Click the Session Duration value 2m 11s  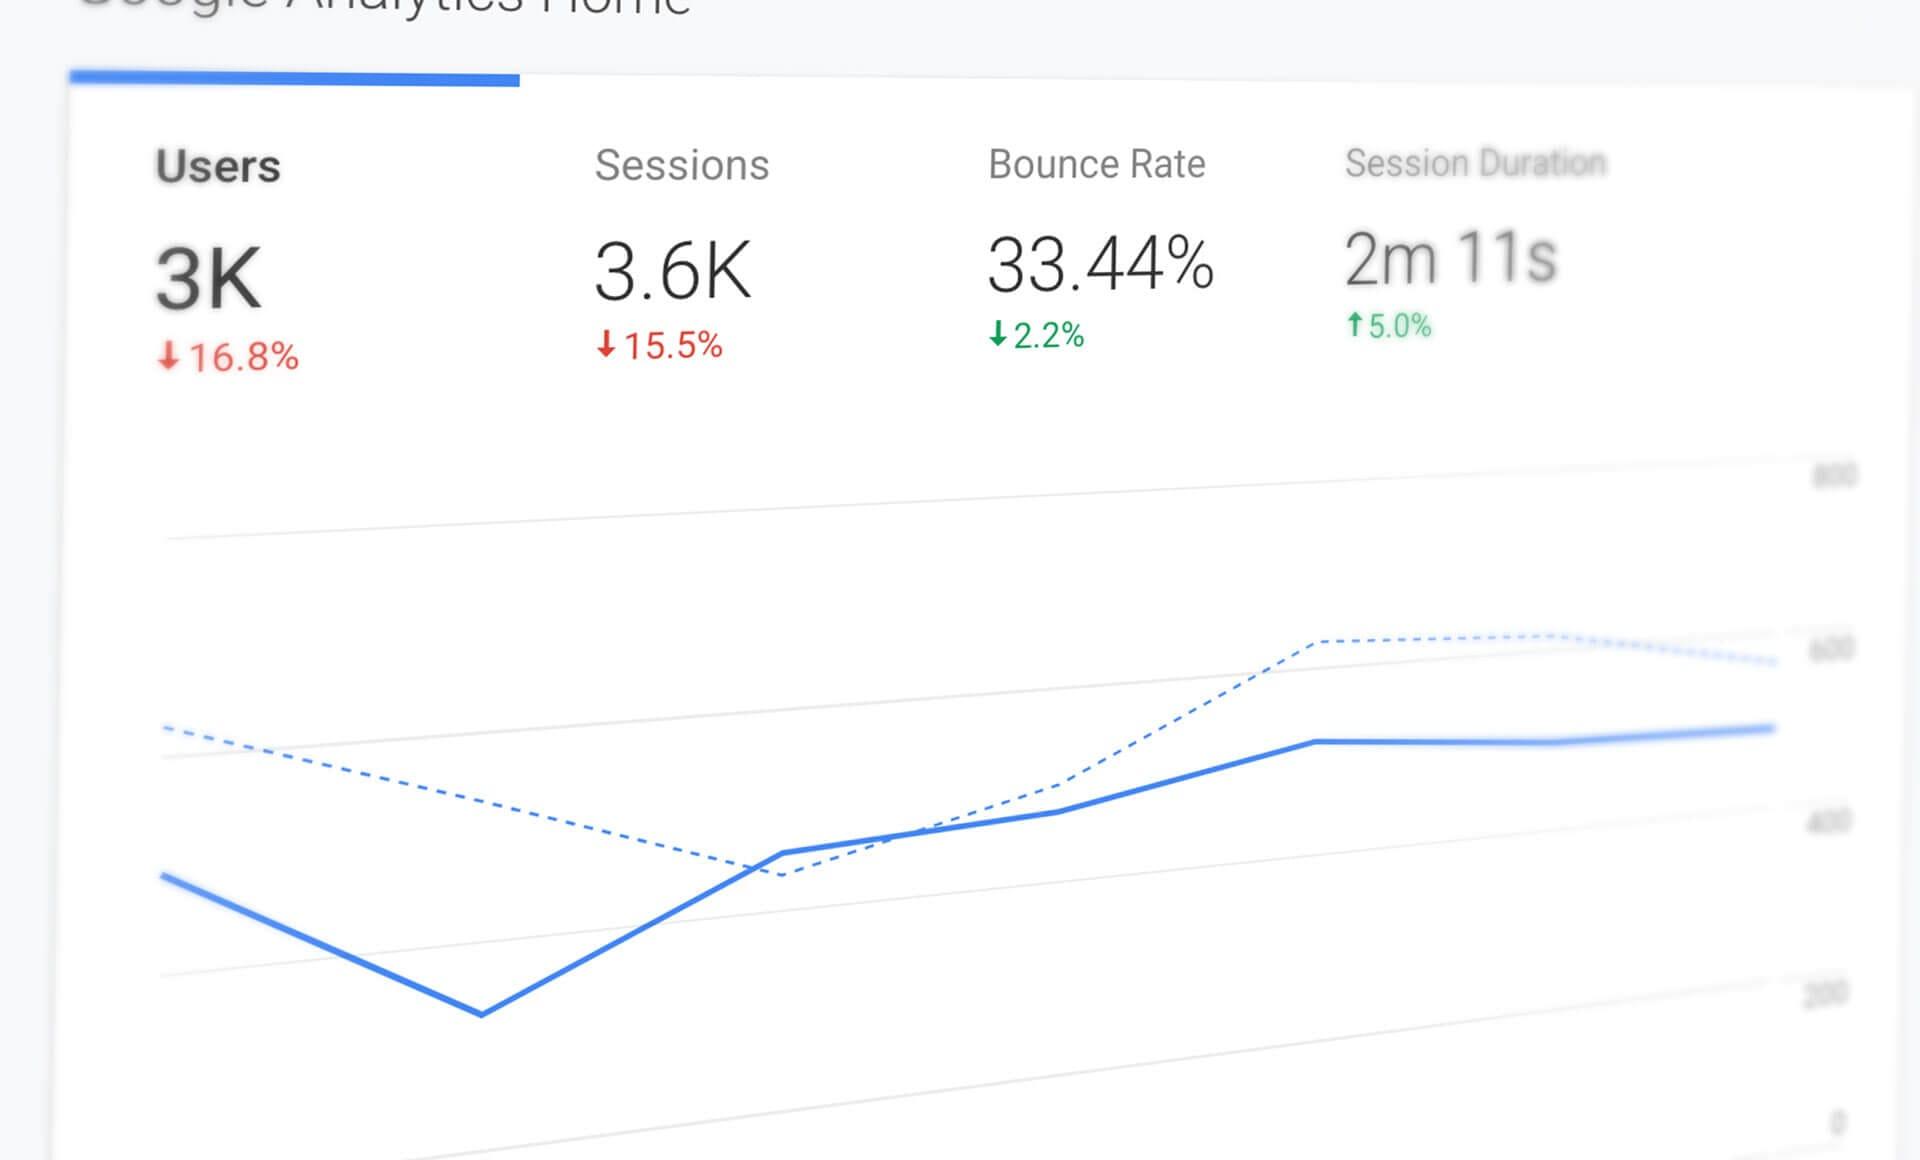[x=1452, y=256]
